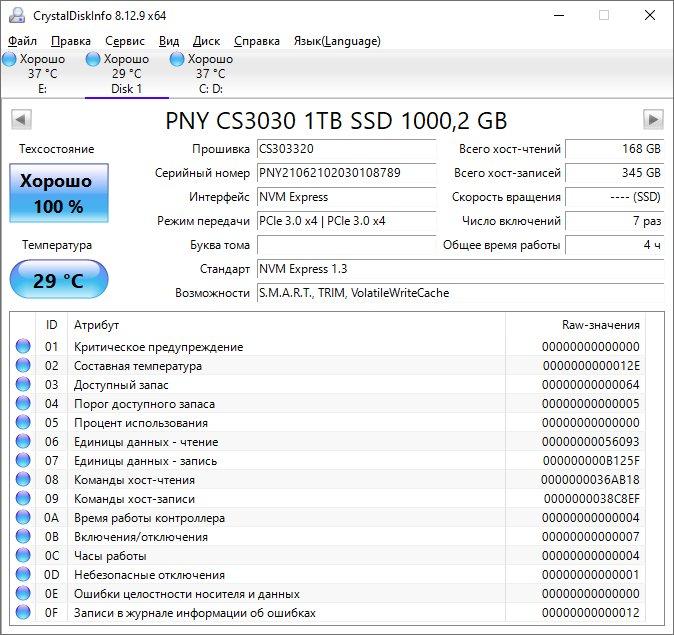The height and width of the screenshot is (635, 674).
Task: Open the Справка menu
Action: pos(257,41)
